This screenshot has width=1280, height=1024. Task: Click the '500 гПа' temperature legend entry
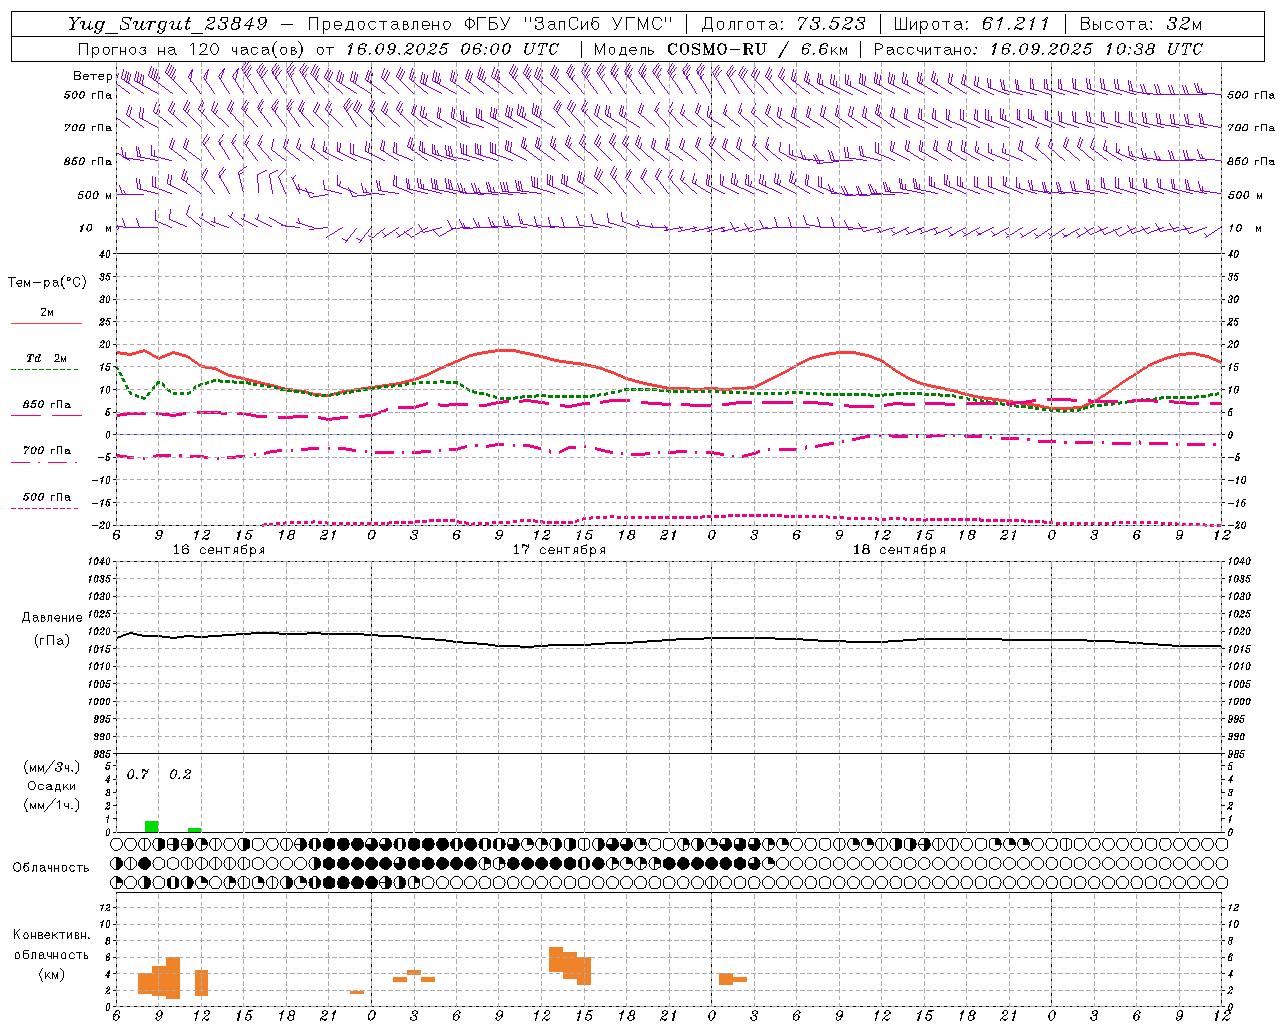coord(47,497)
